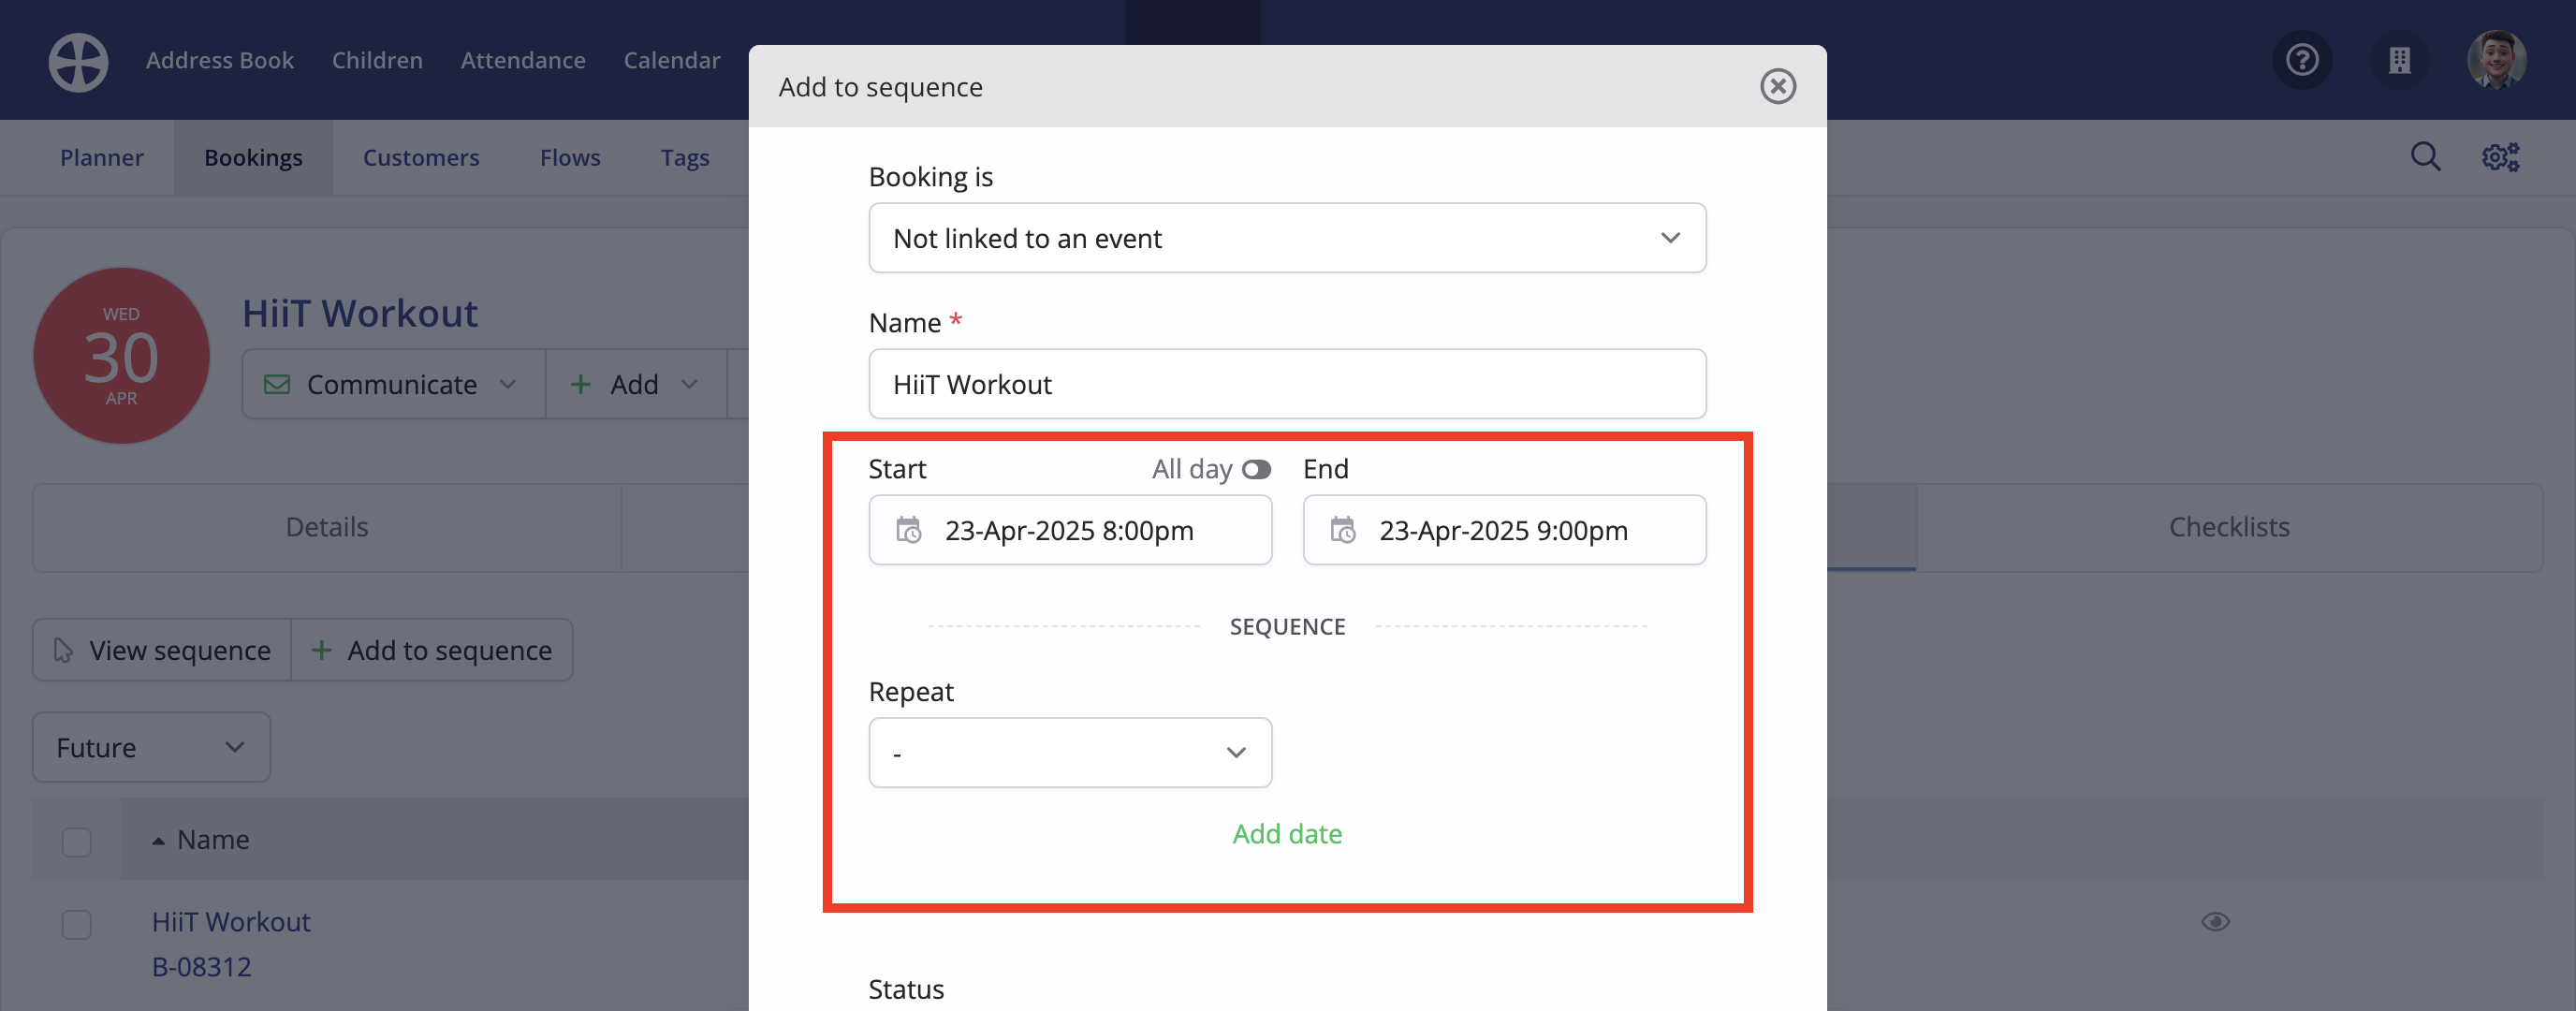Open the settings gears icon
This screenshot has width=2576, height=1011.
point(2500,157)
